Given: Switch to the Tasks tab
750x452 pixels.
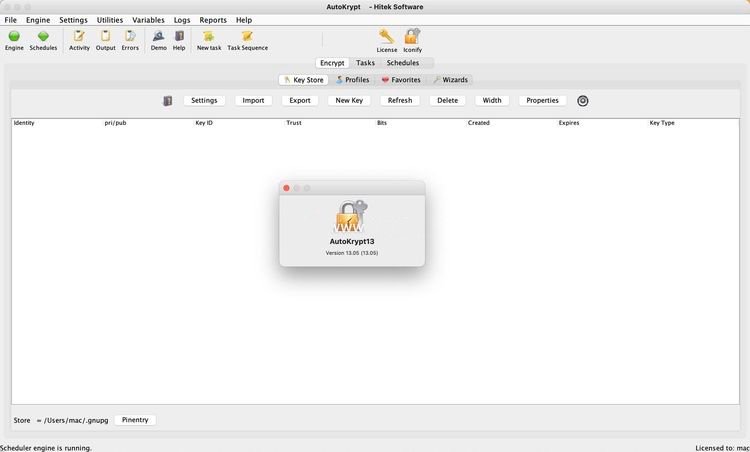Looking at the screenshot, I should point(365,63).
